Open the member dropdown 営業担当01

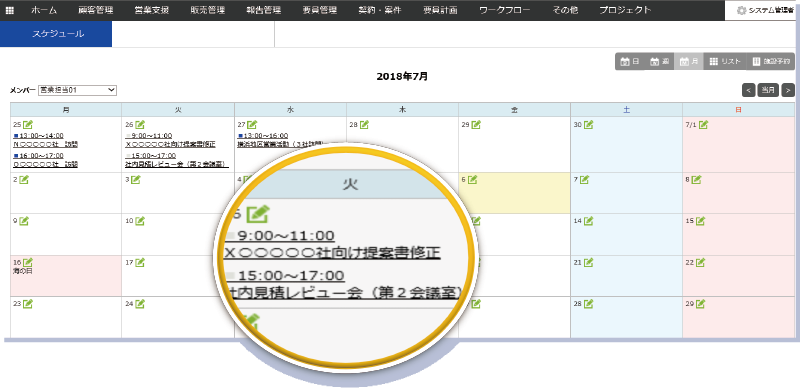coord(78,90)
